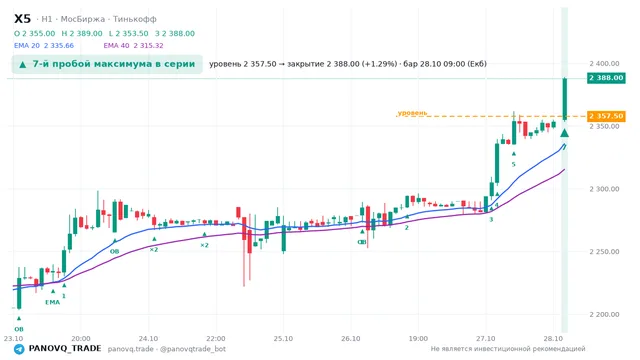This screenshot has height=360, width=640.
Task: Click the 19:00 time axis label
Action: click(x=418, y=338)
